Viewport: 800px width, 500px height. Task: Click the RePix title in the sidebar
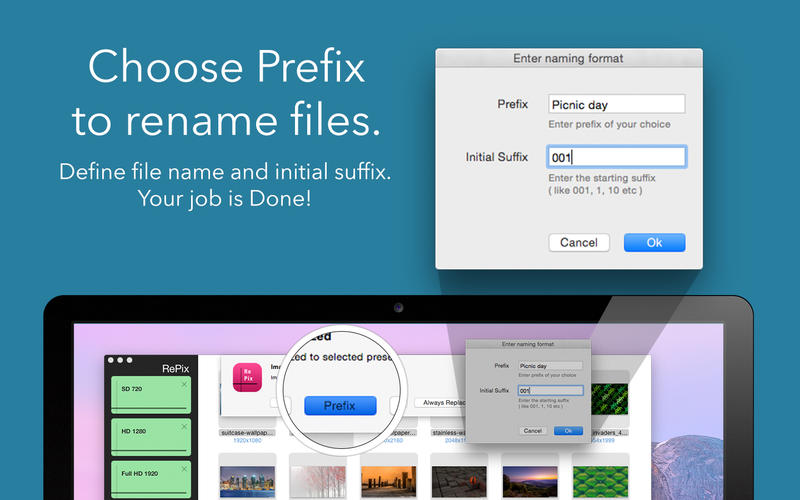pos(176,368)
